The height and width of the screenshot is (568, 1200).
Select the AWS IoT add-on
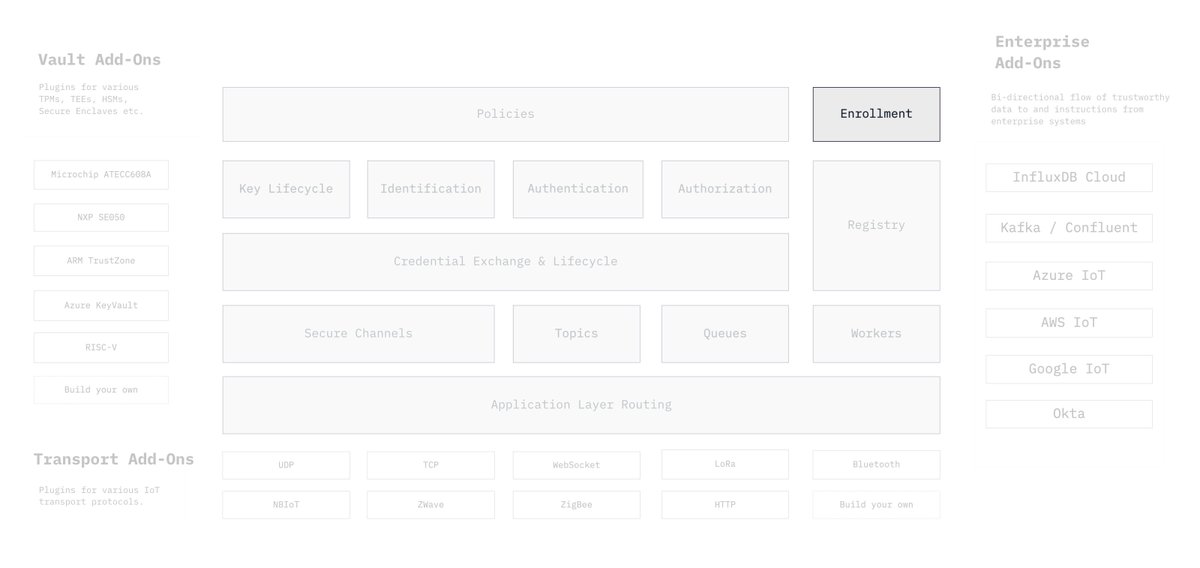point(1069,323)
